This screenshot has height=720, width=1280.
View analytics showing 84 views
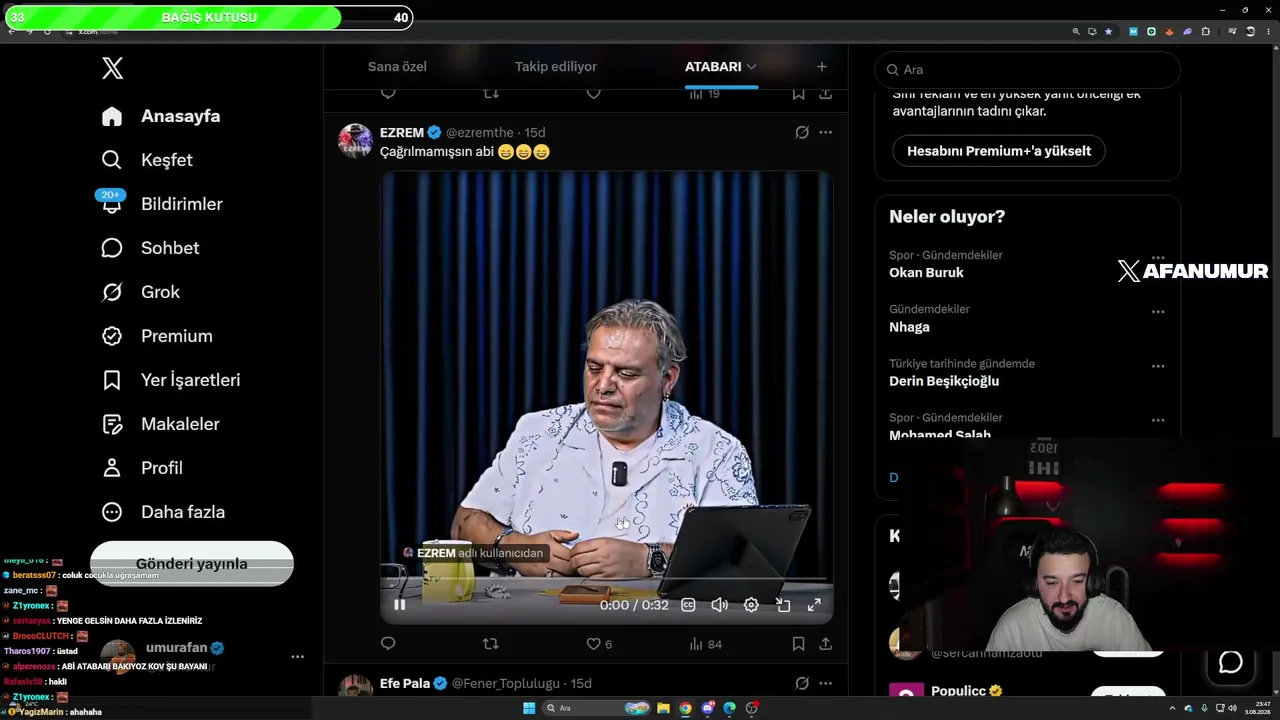pyautogui.click(x=706, y=644)
